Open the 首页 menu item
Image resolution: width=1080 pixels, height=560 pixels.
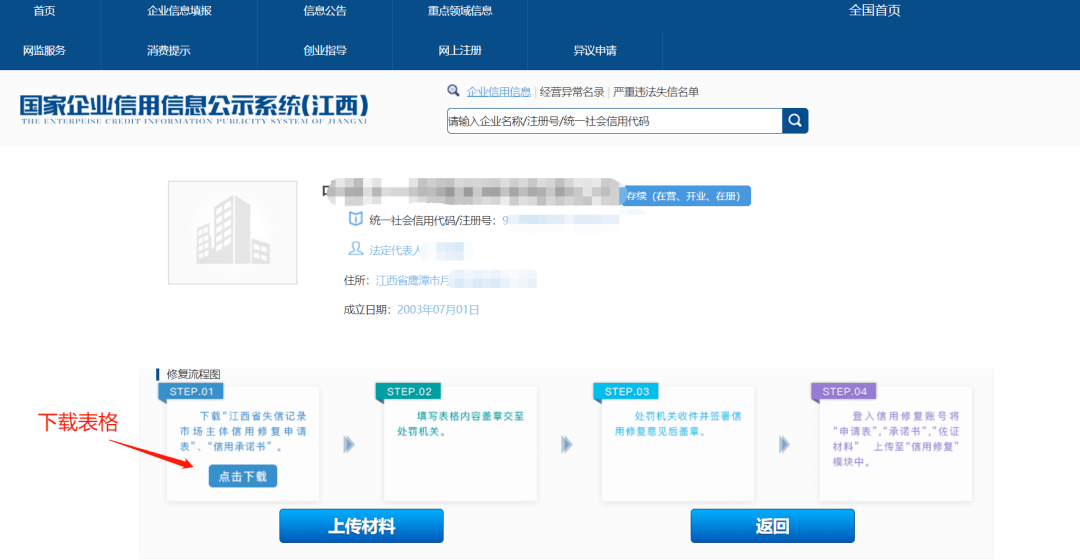[44, 11]
